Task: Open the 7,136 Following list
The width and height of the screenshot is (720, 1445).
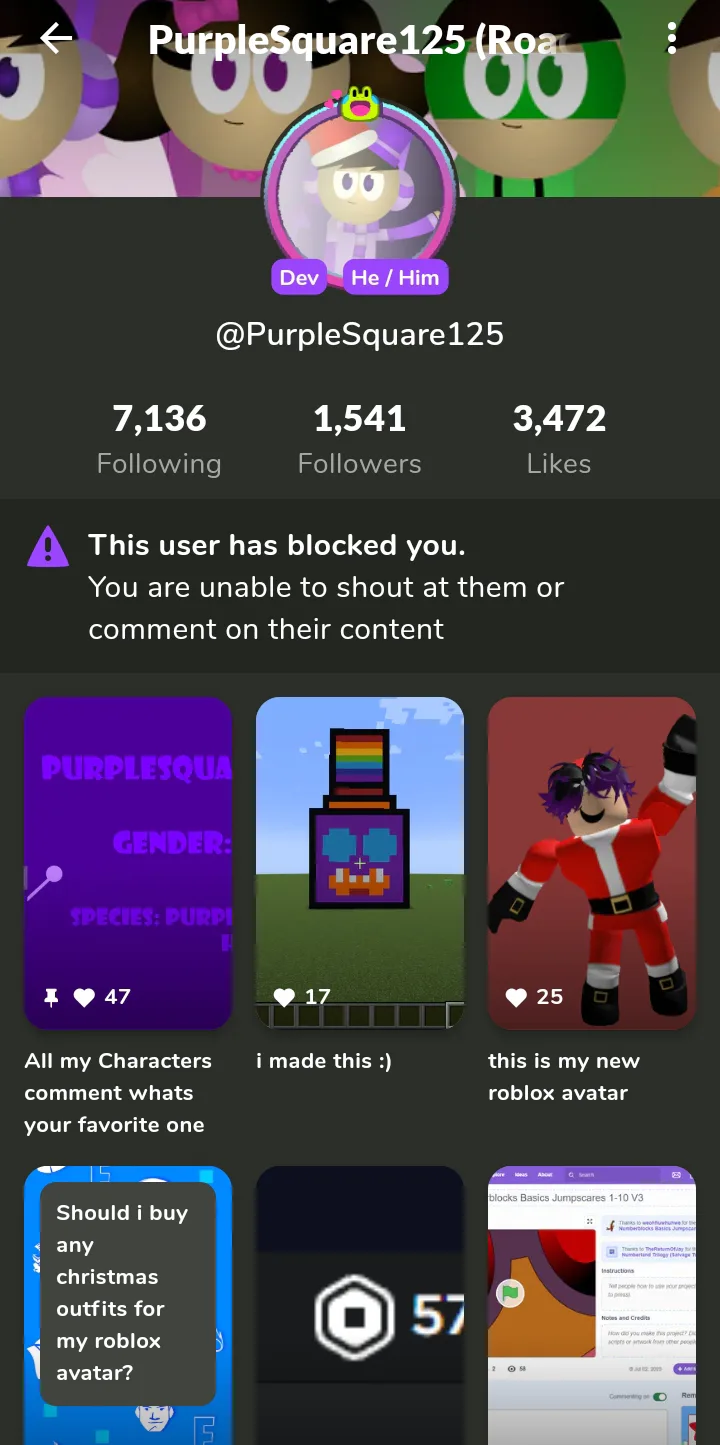Action: (159, 439)
